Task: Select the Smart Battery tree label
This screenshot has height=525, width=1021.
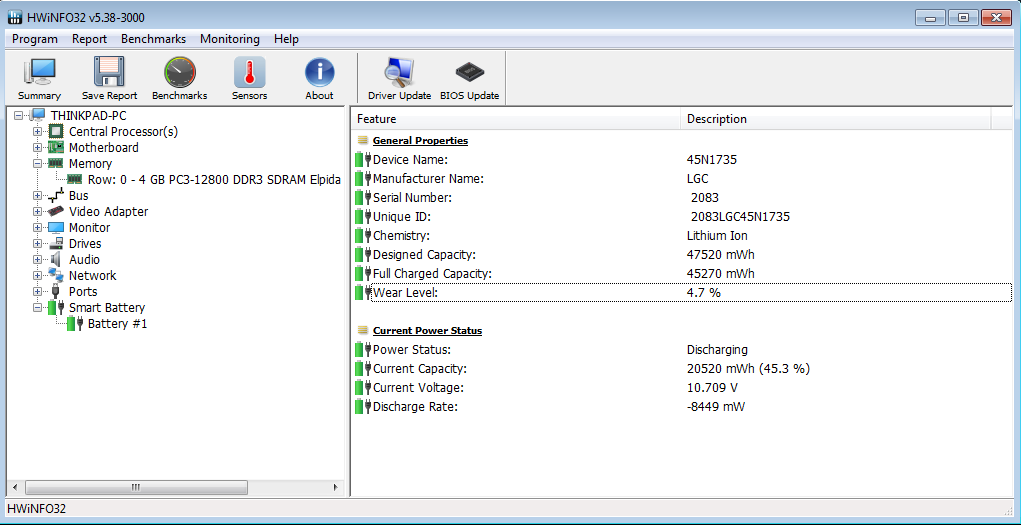Action: pyautogui.click(x=107, y=307)
